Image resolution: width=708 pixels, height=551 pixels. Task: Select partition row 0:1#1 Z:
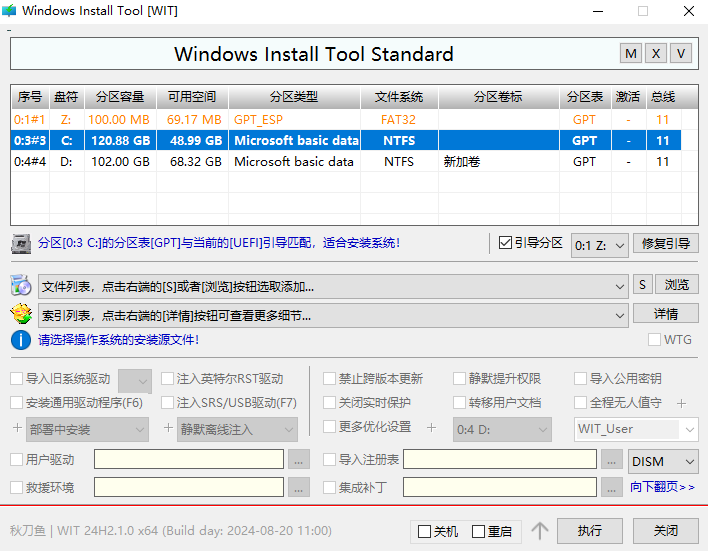(346, 120)
